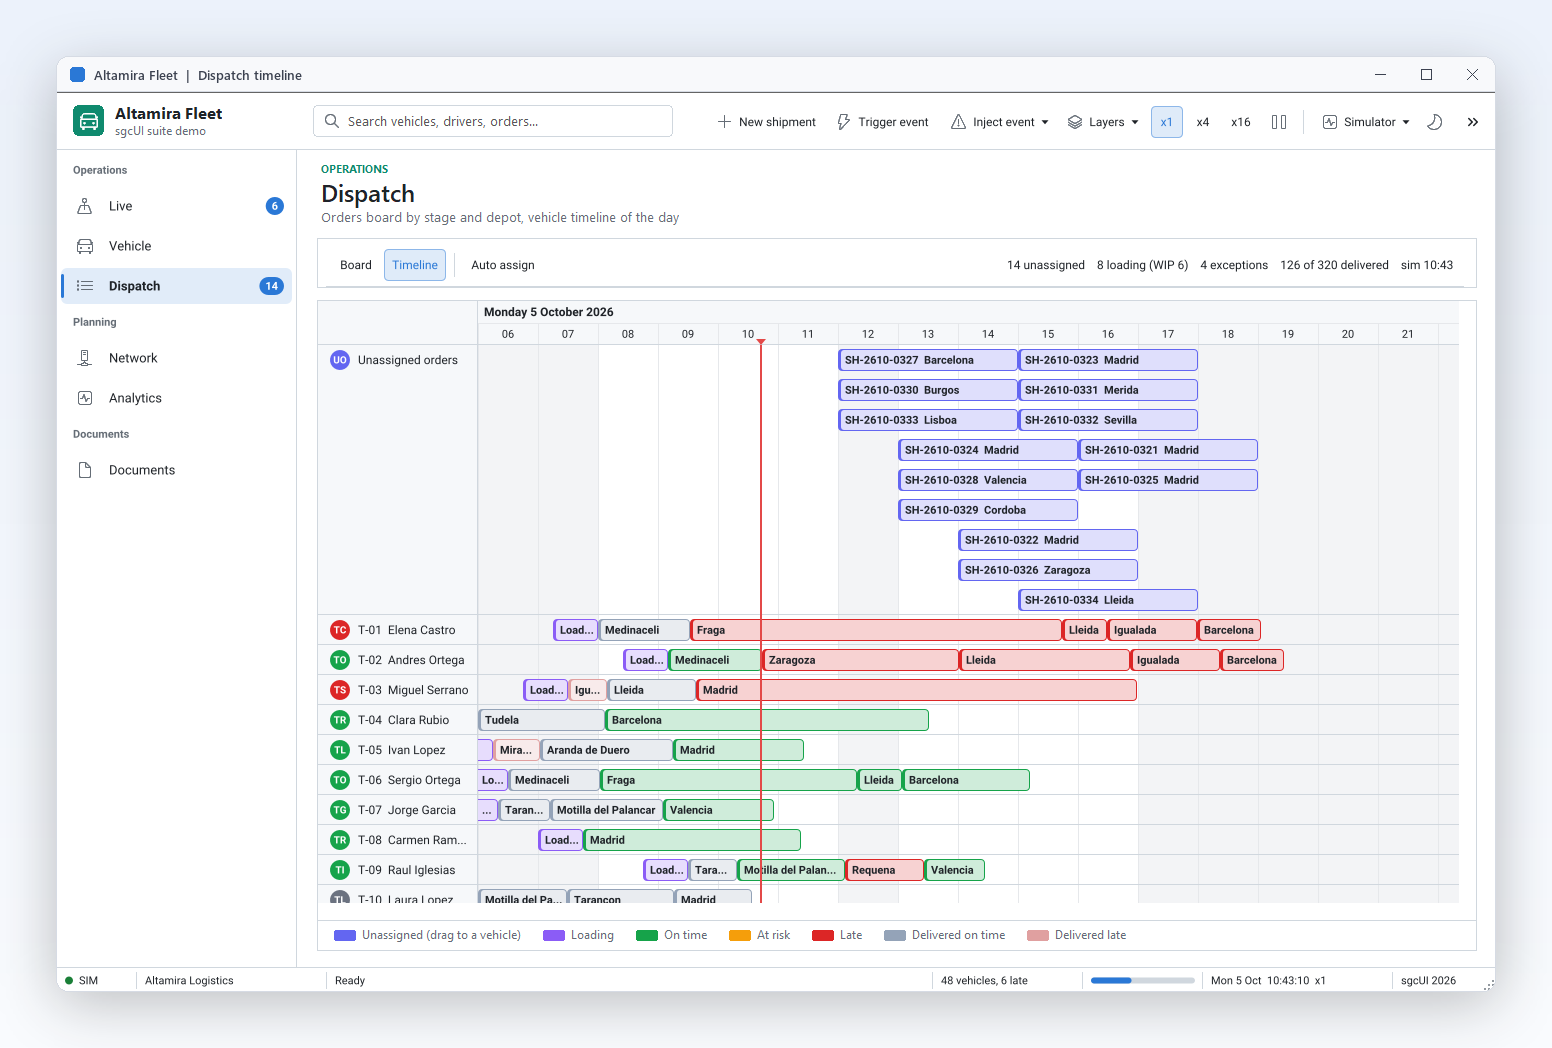Click the Auto assign button
Image resolution: width=1552 pixels, height=1048 pixels.
(503, 265)
